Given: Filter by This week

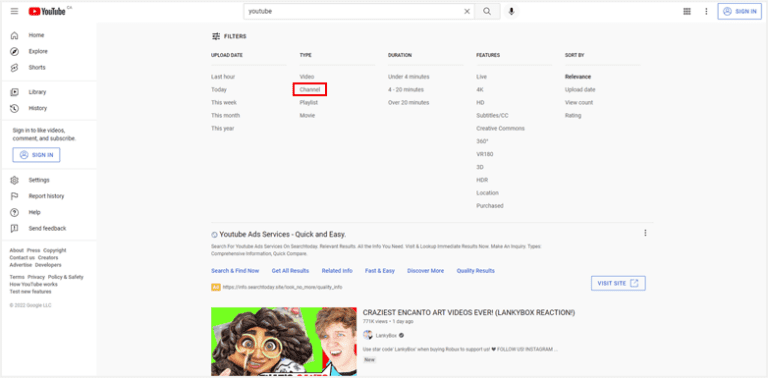Looking at the screenshot, I should pos(224,103).
